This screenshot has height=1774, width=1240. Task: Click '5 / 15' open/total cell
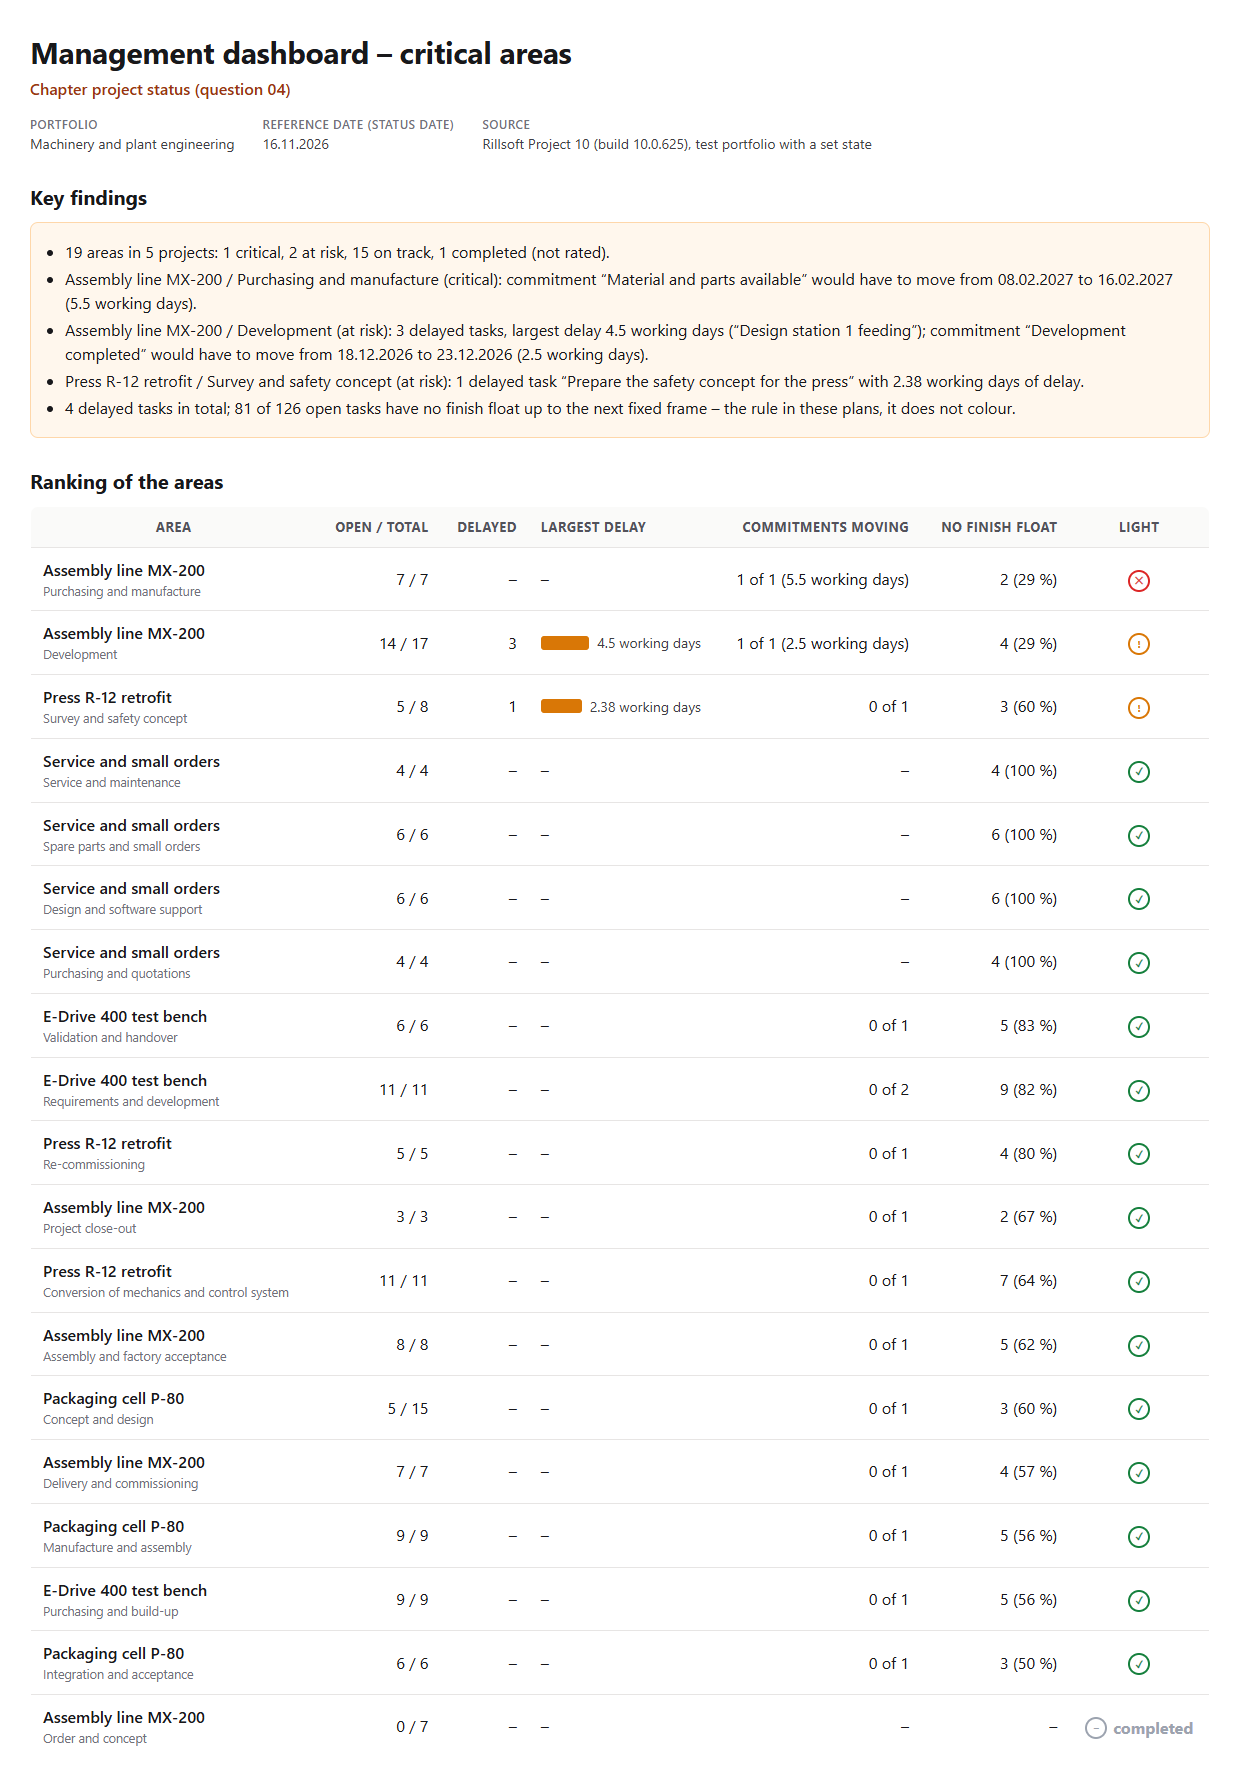(408, 1409)
